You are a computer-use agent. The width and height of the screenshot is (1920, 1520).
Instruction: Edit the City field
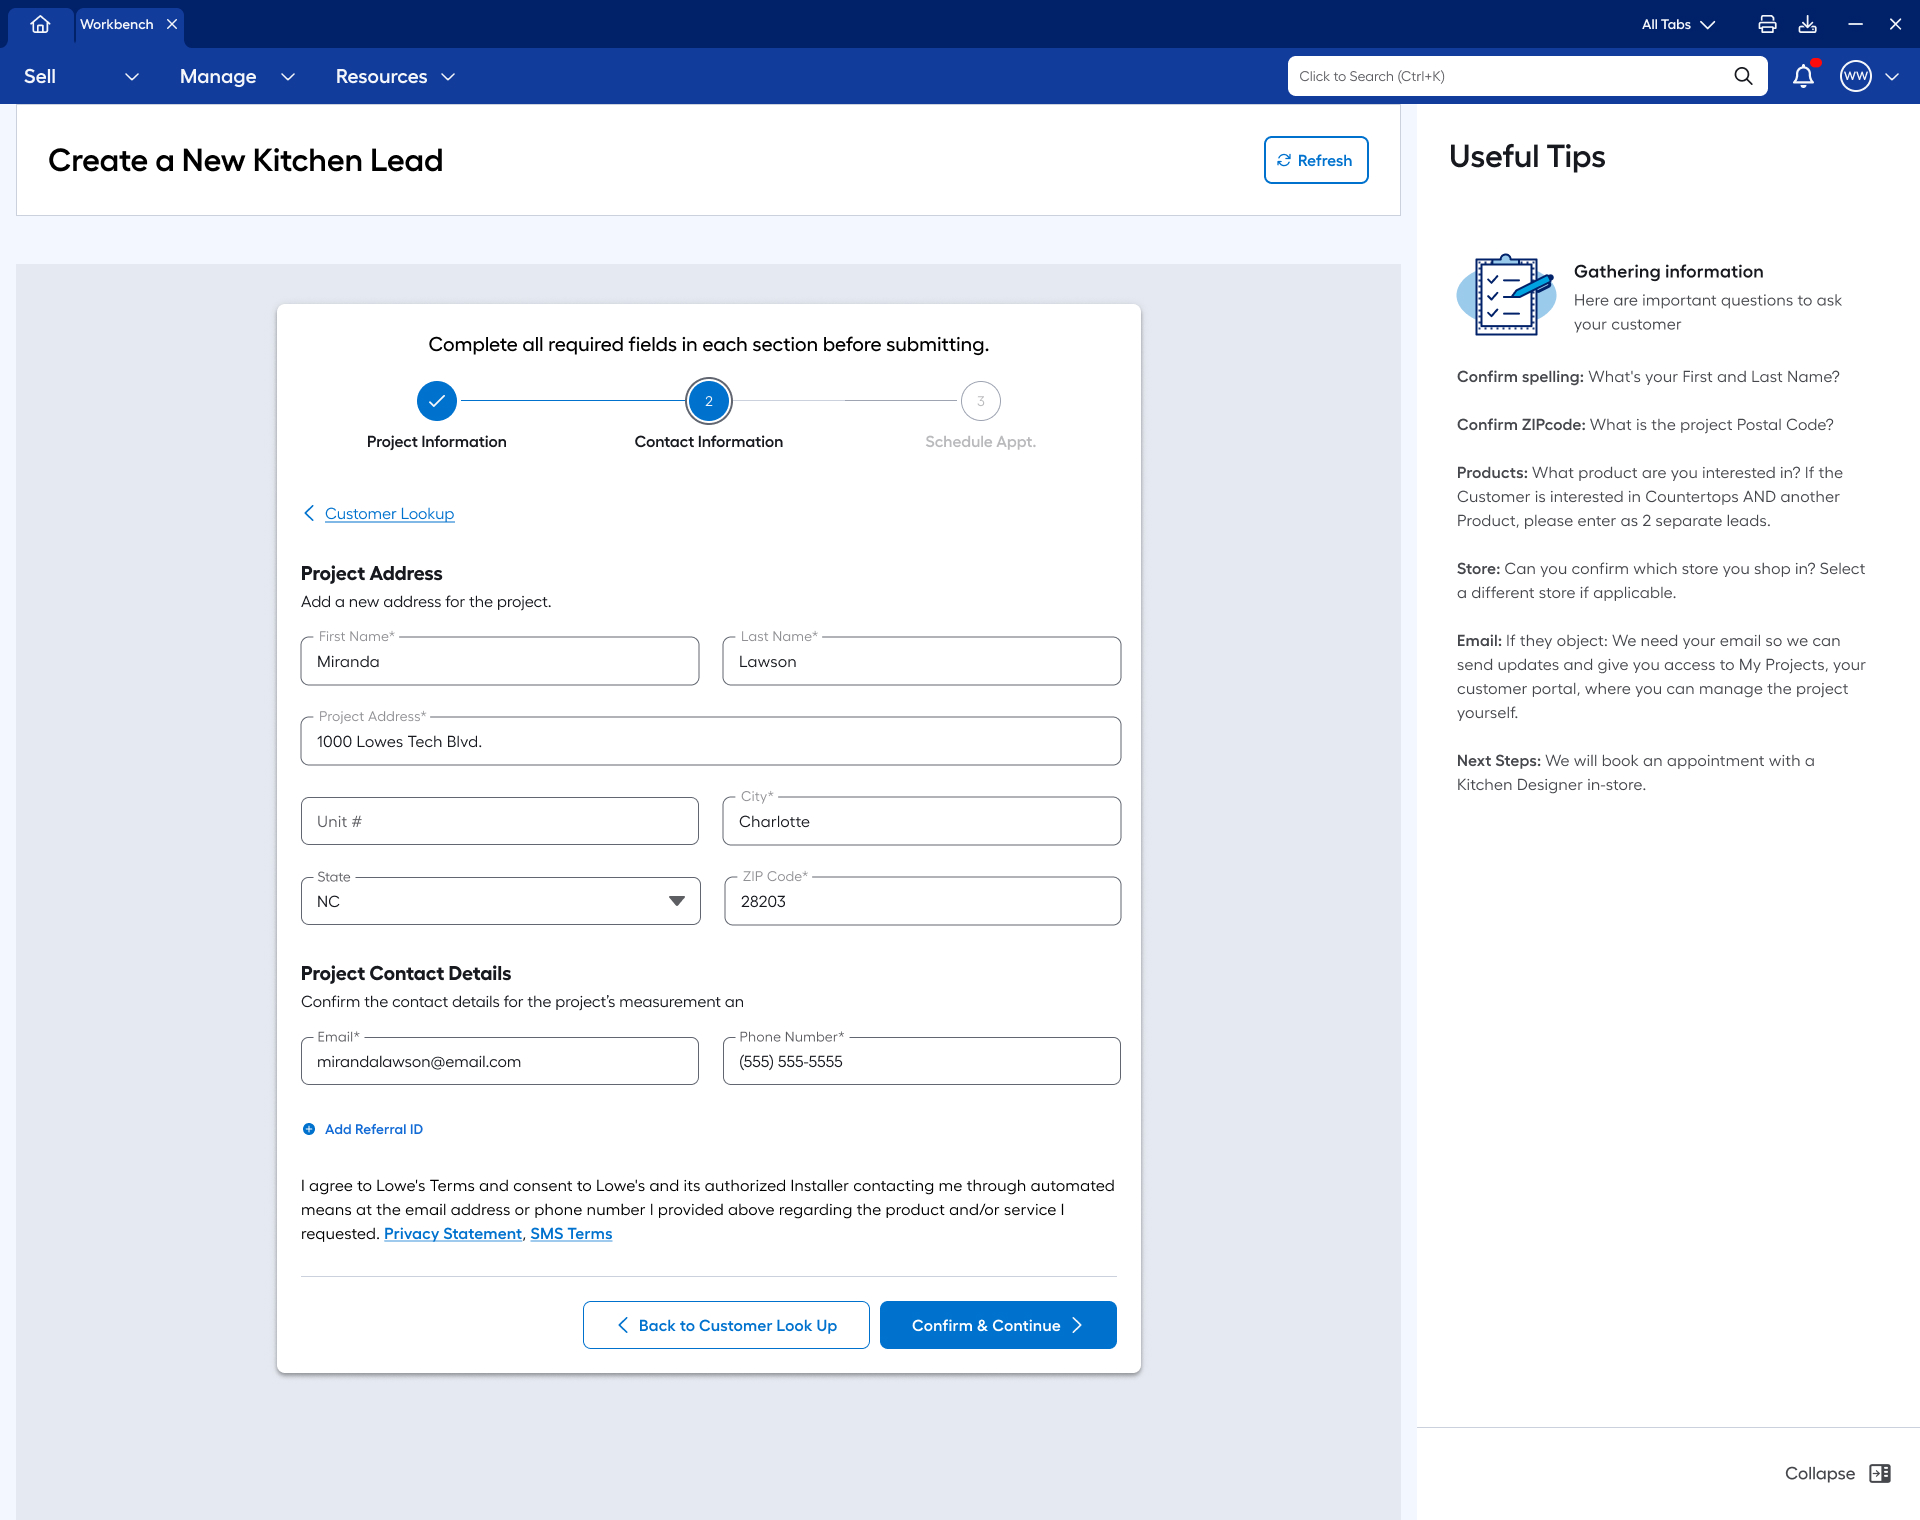click(922, 821)
